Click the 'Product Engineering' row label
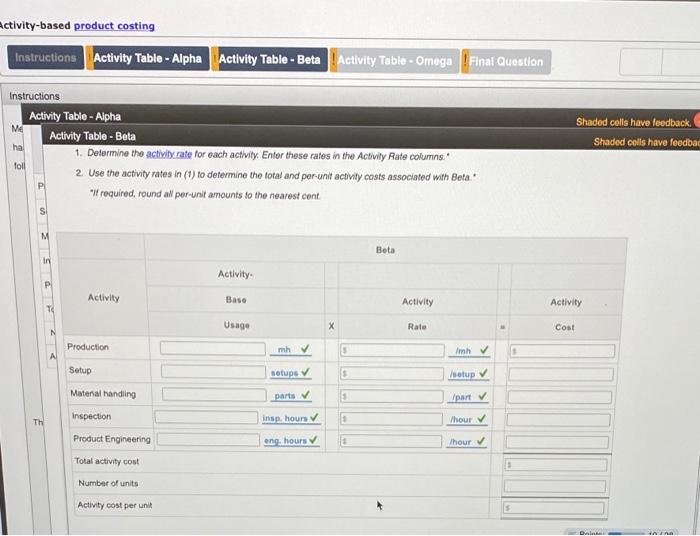 tap(112, 439)
